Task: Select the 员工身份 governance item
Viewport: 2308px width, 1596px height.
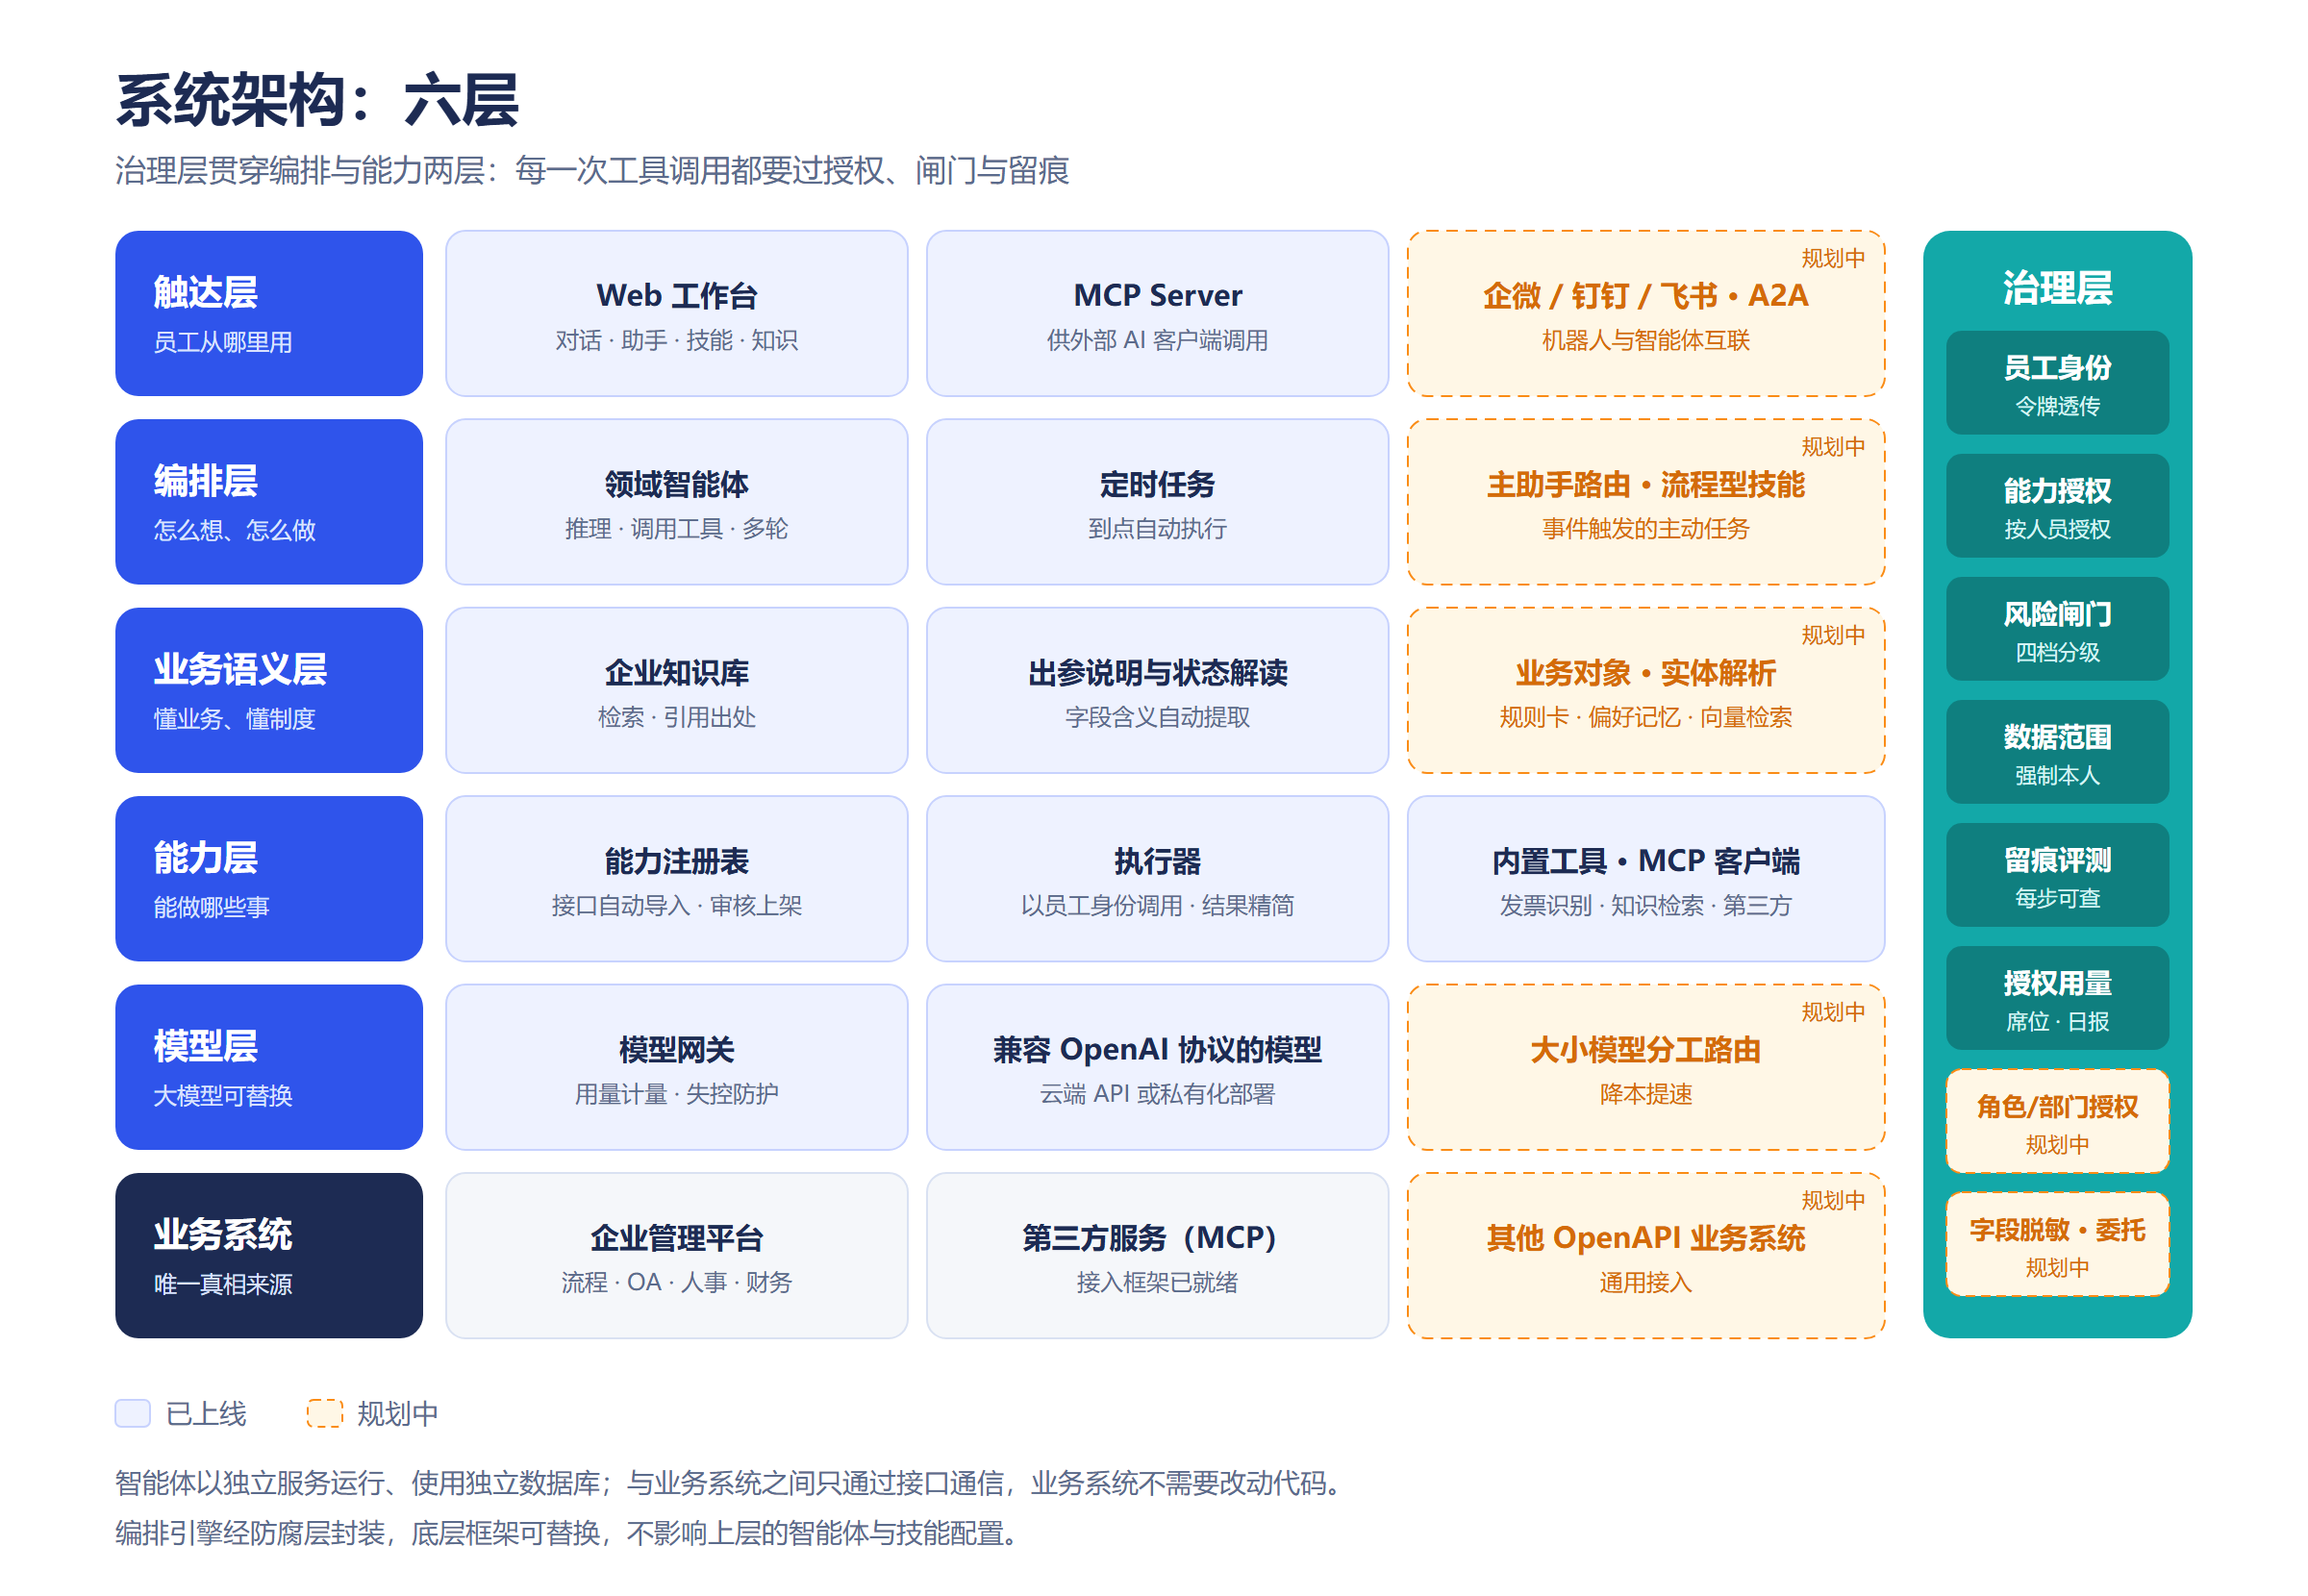Action: tap(2056, 383)
